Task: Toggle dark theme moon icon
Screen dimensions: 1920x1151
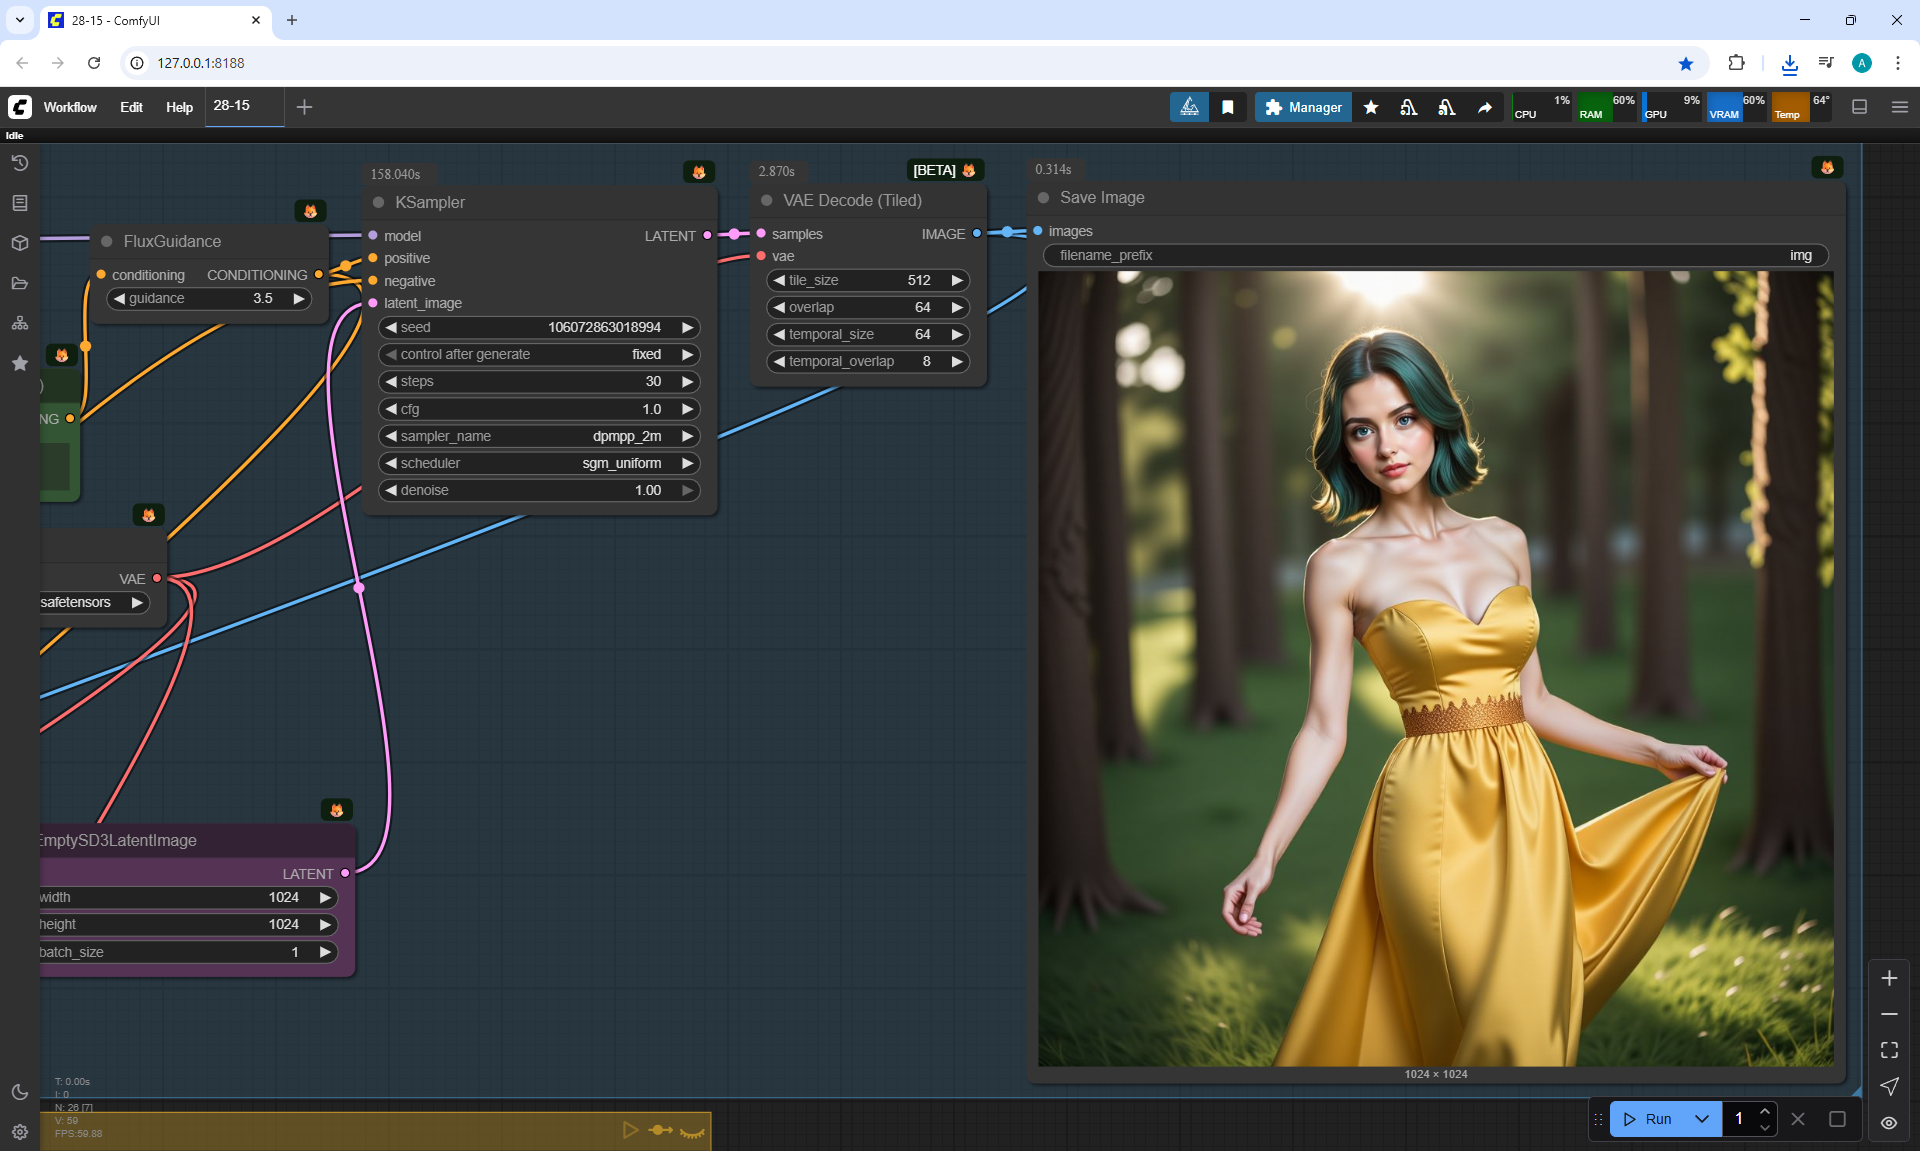Action: [19, 1092]
